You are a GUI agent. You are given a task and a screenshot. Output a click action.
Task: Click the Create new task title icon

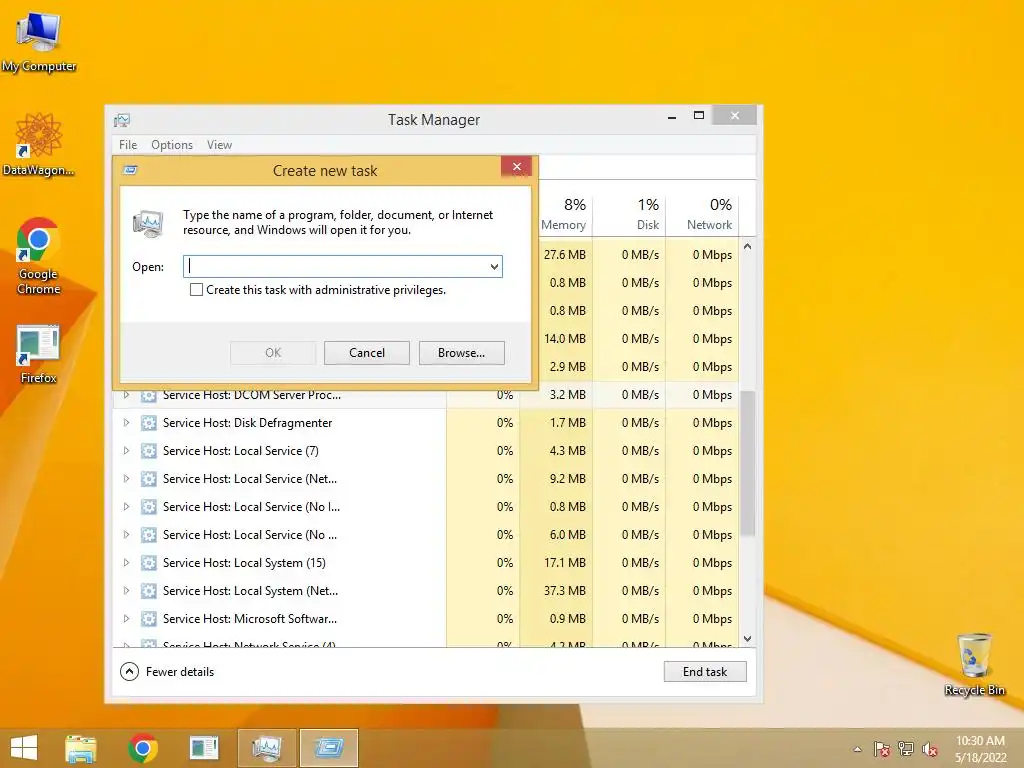[x=131, y=170]
